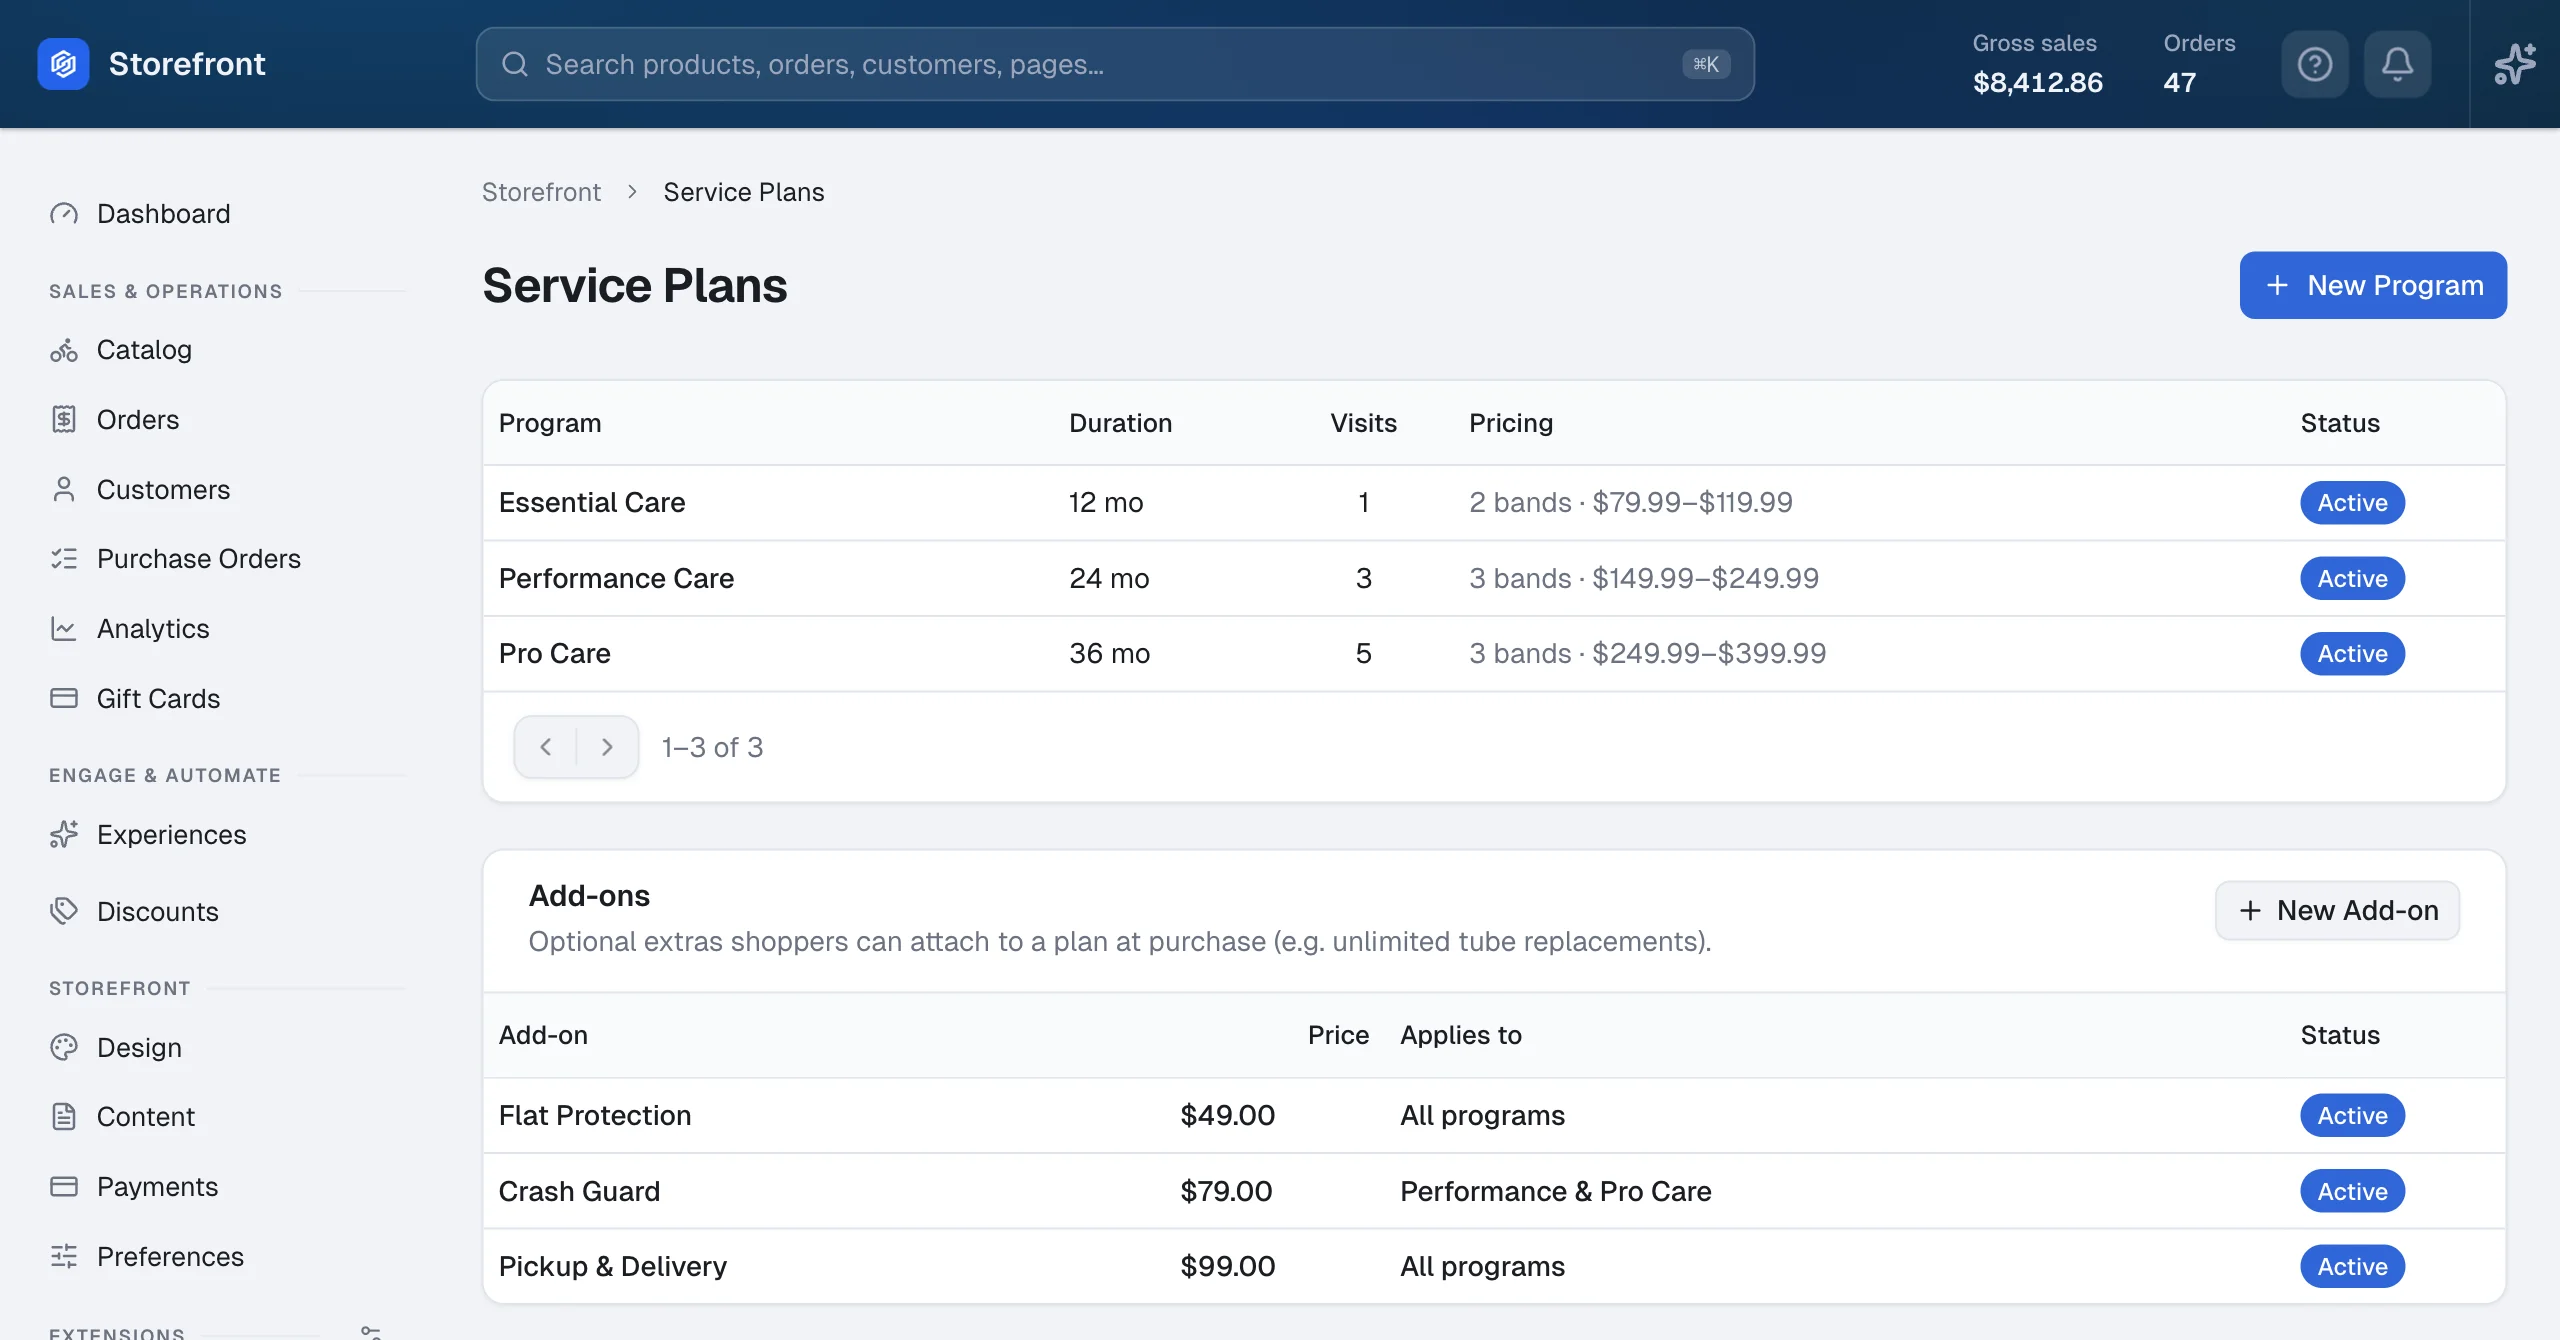Click the Discounts tag icon
This screenshot has width=2560, height=1340.
(x=64, y=912)
